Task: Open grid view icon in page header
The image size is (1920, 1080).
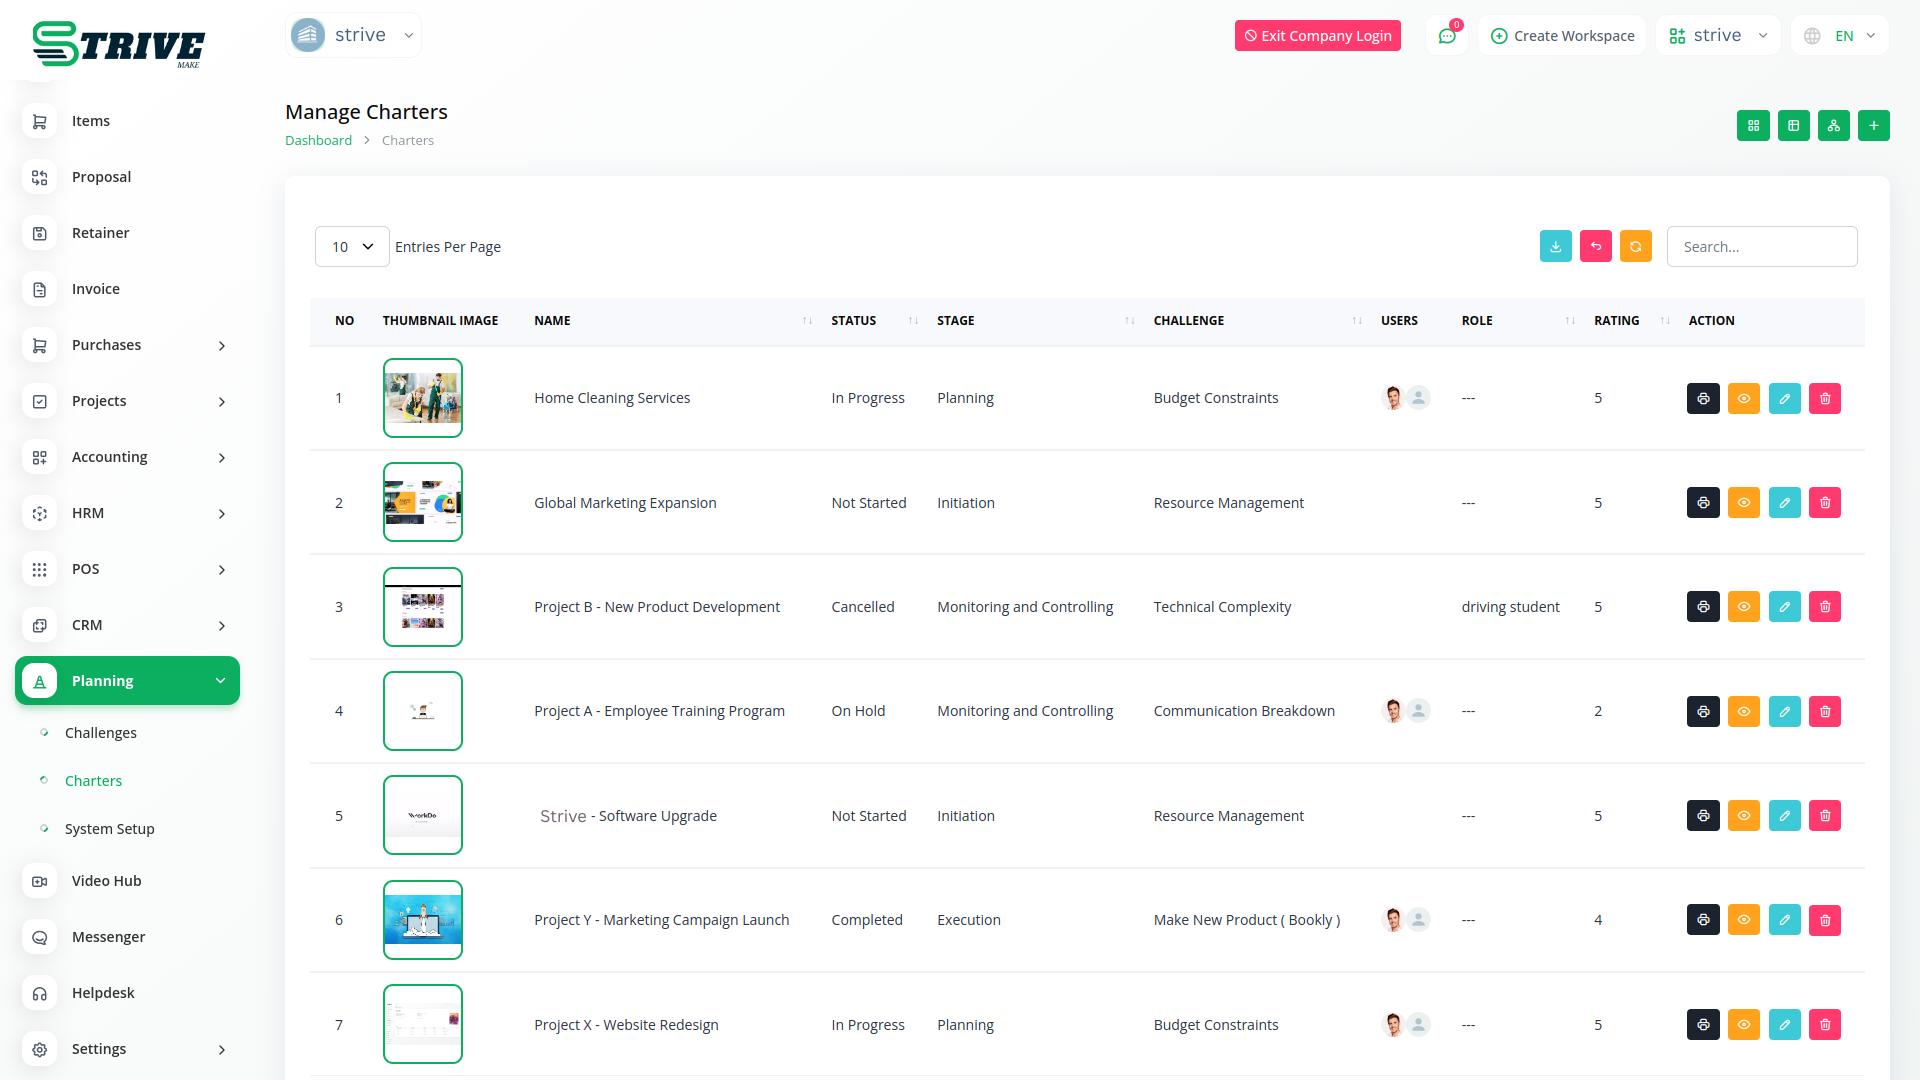Action: [x=1753, y=126]
